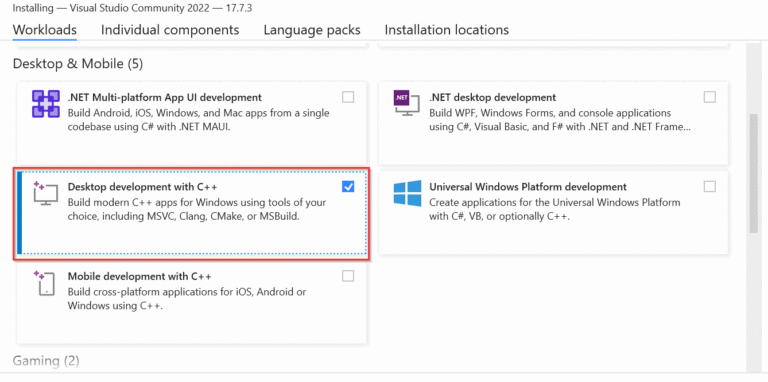
Task: Click the Mobile development with C++ title
Action: click(x=140, y=276)
